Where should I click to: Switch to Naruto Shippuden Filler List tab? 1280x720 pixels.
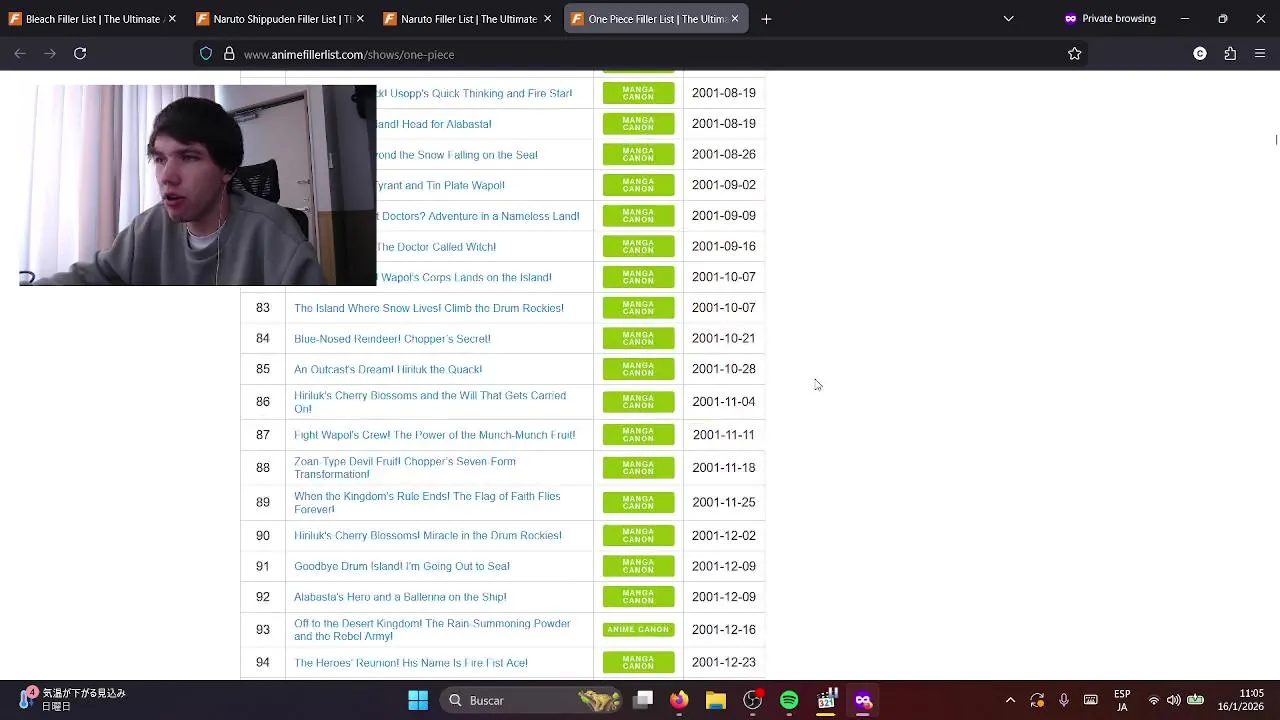(x=280, y=19)
